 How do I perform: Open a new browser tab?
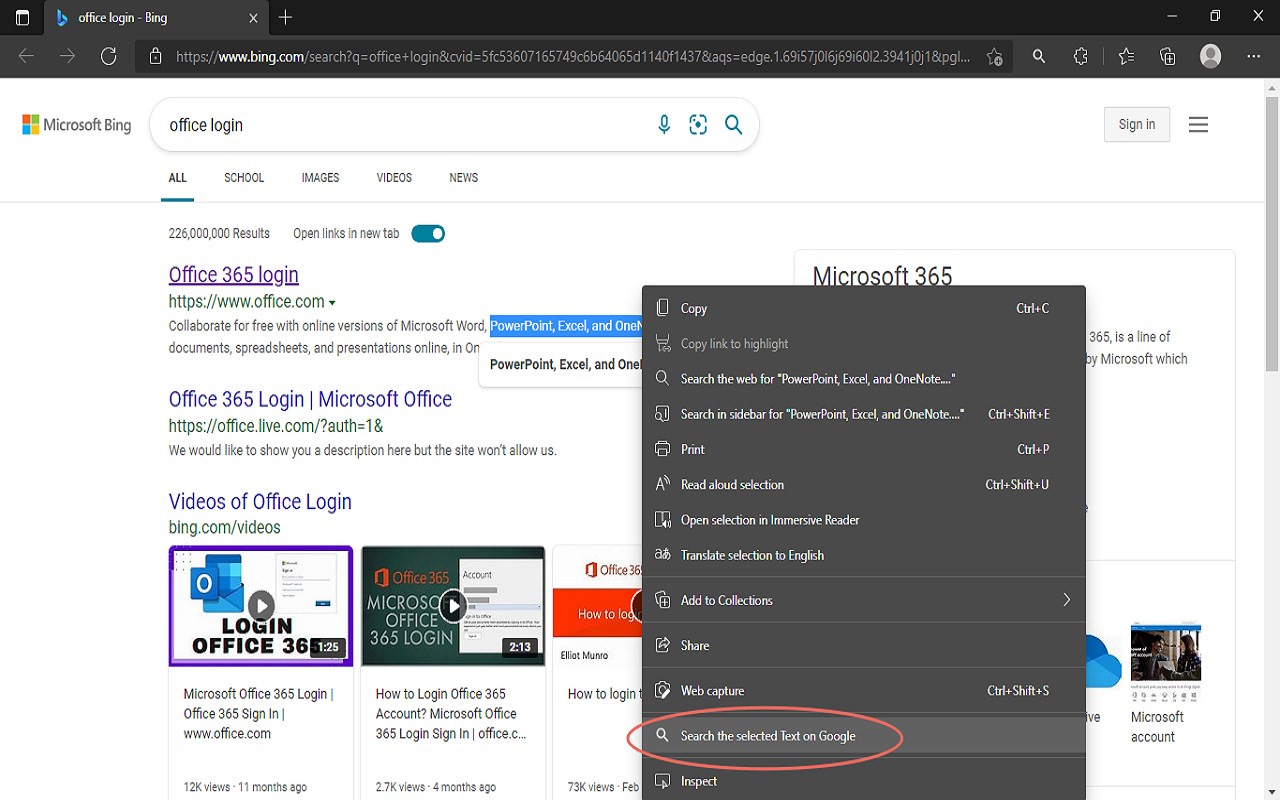click(286, 17)
